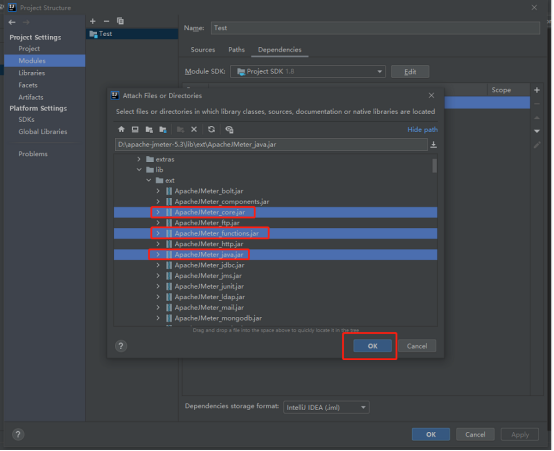The height and width of the screenshot is (451, 554).
Task: Cancel the Attach Files dialog
Action: [417, 346]
